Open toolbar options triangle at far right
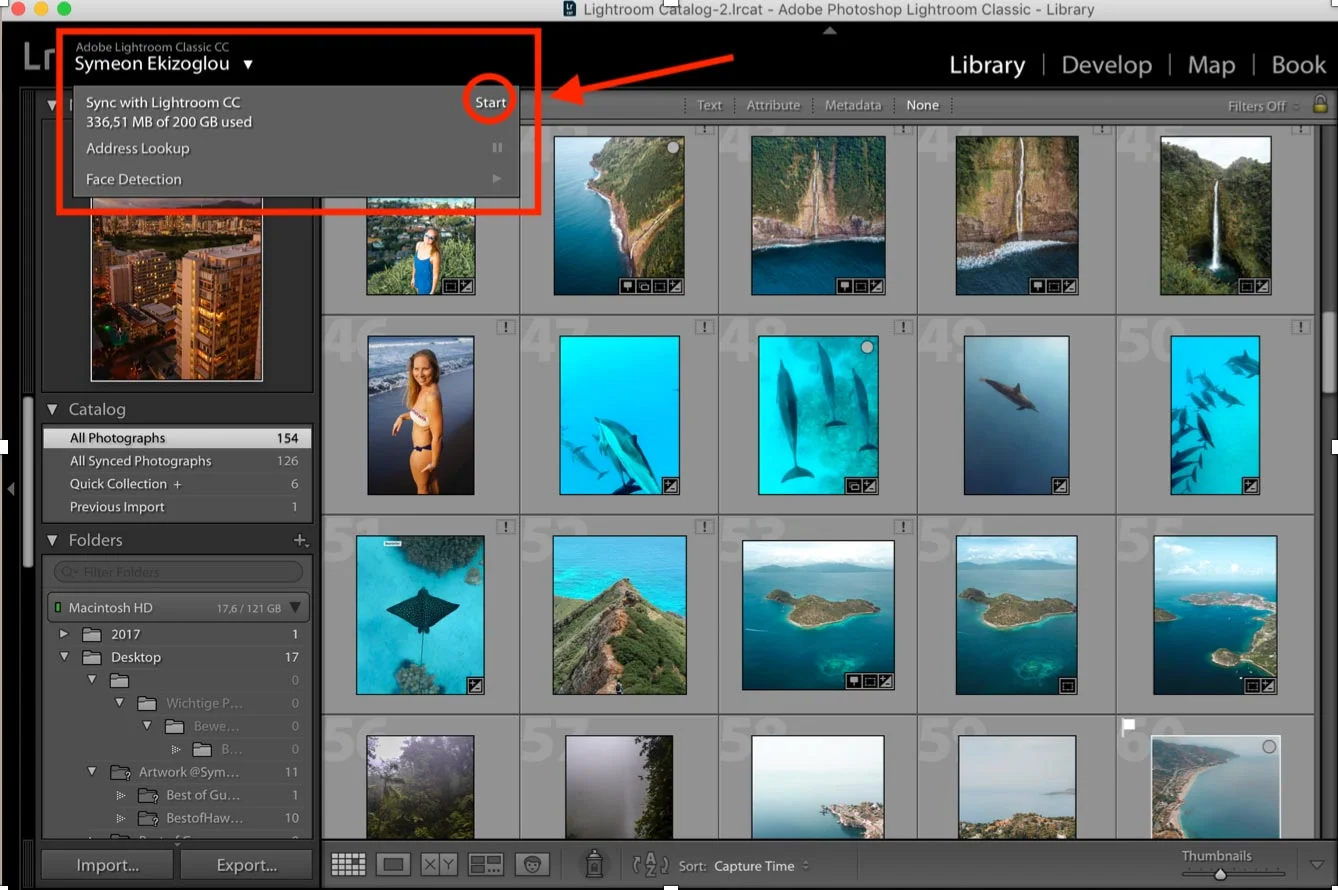The image size is (1338, 890). point(1317,864)
